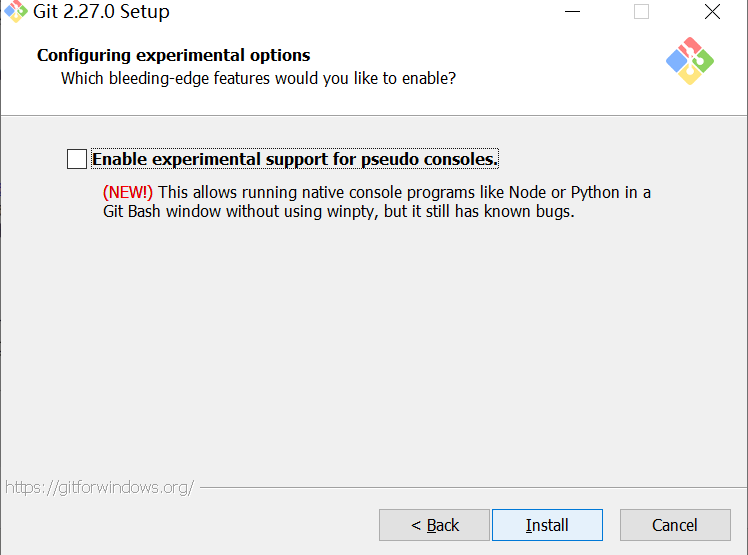The width and height of the screenshot is (748, 555).
Task: Minimize the Git Setup window
Action: coord(572,12)
